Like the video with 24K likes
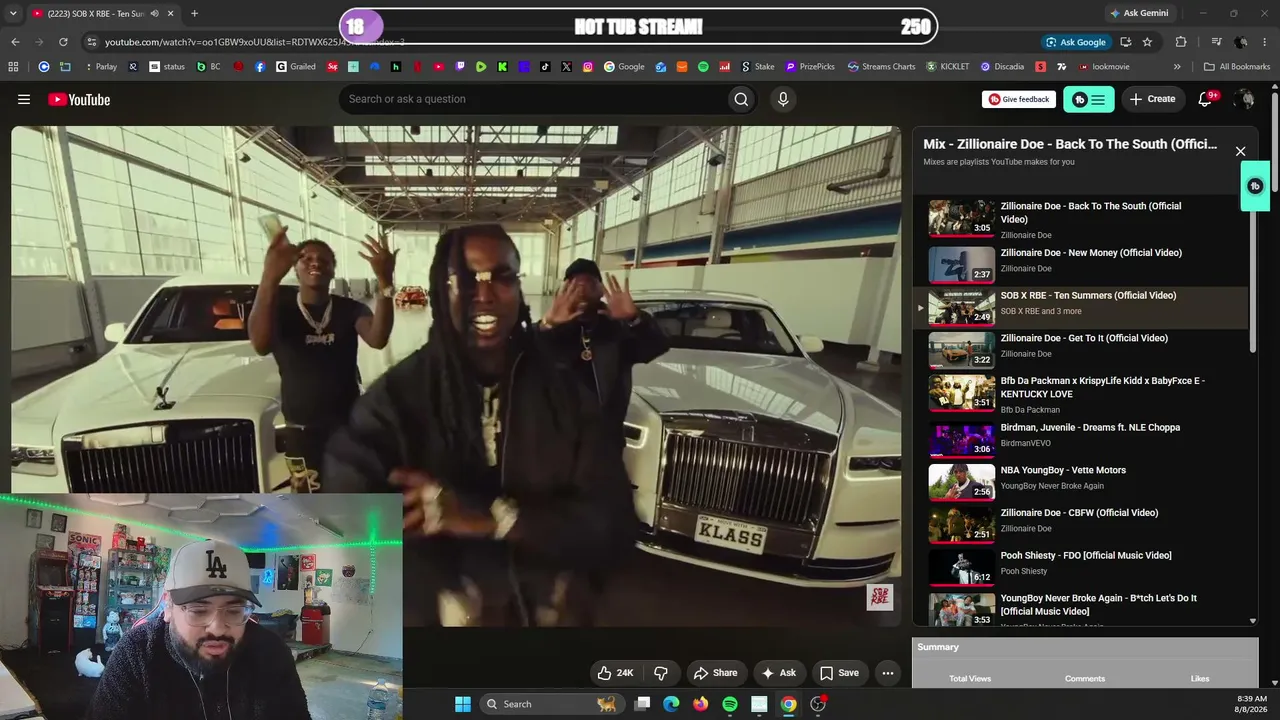The width and height of the screenshot is (1280, 720). click(616, 673)
